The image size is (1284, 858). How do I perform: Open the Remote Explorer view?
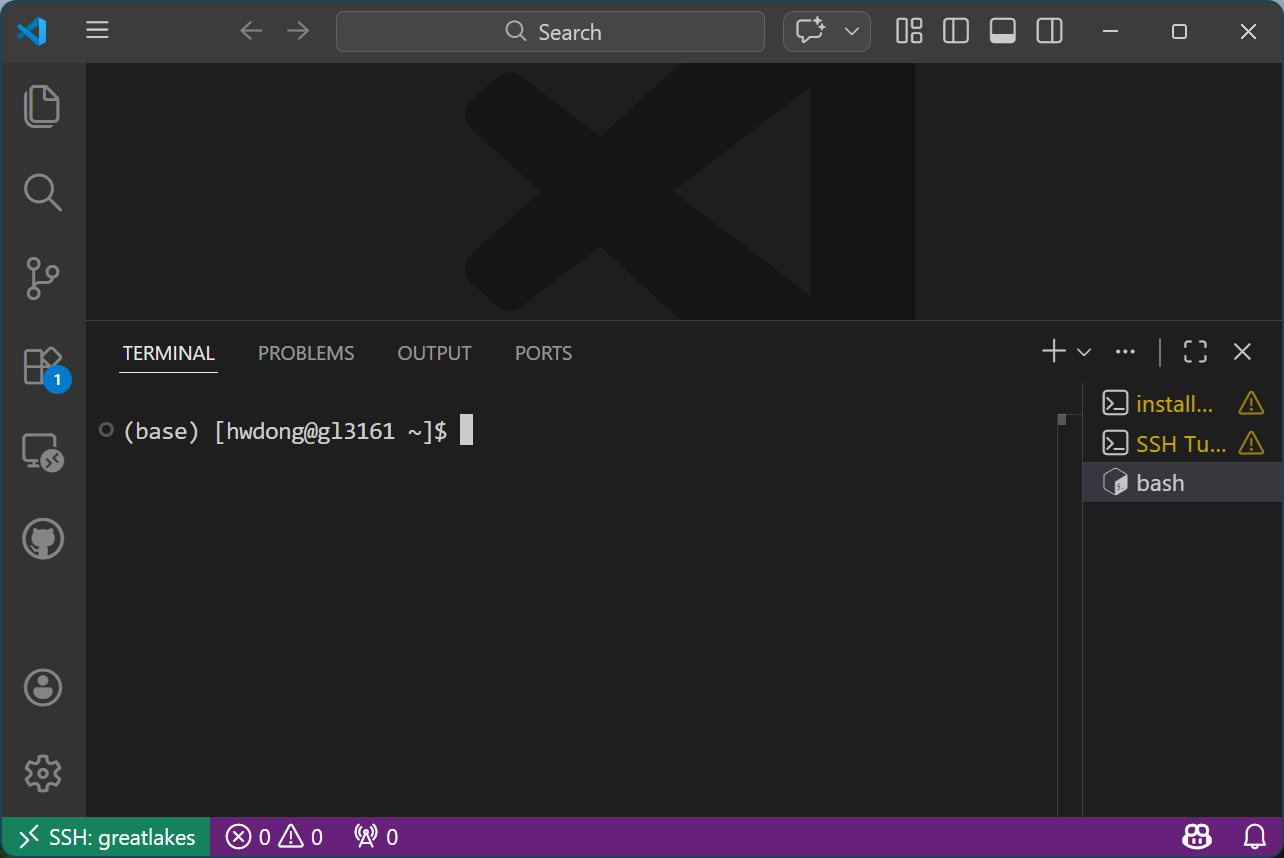(42, 452)
